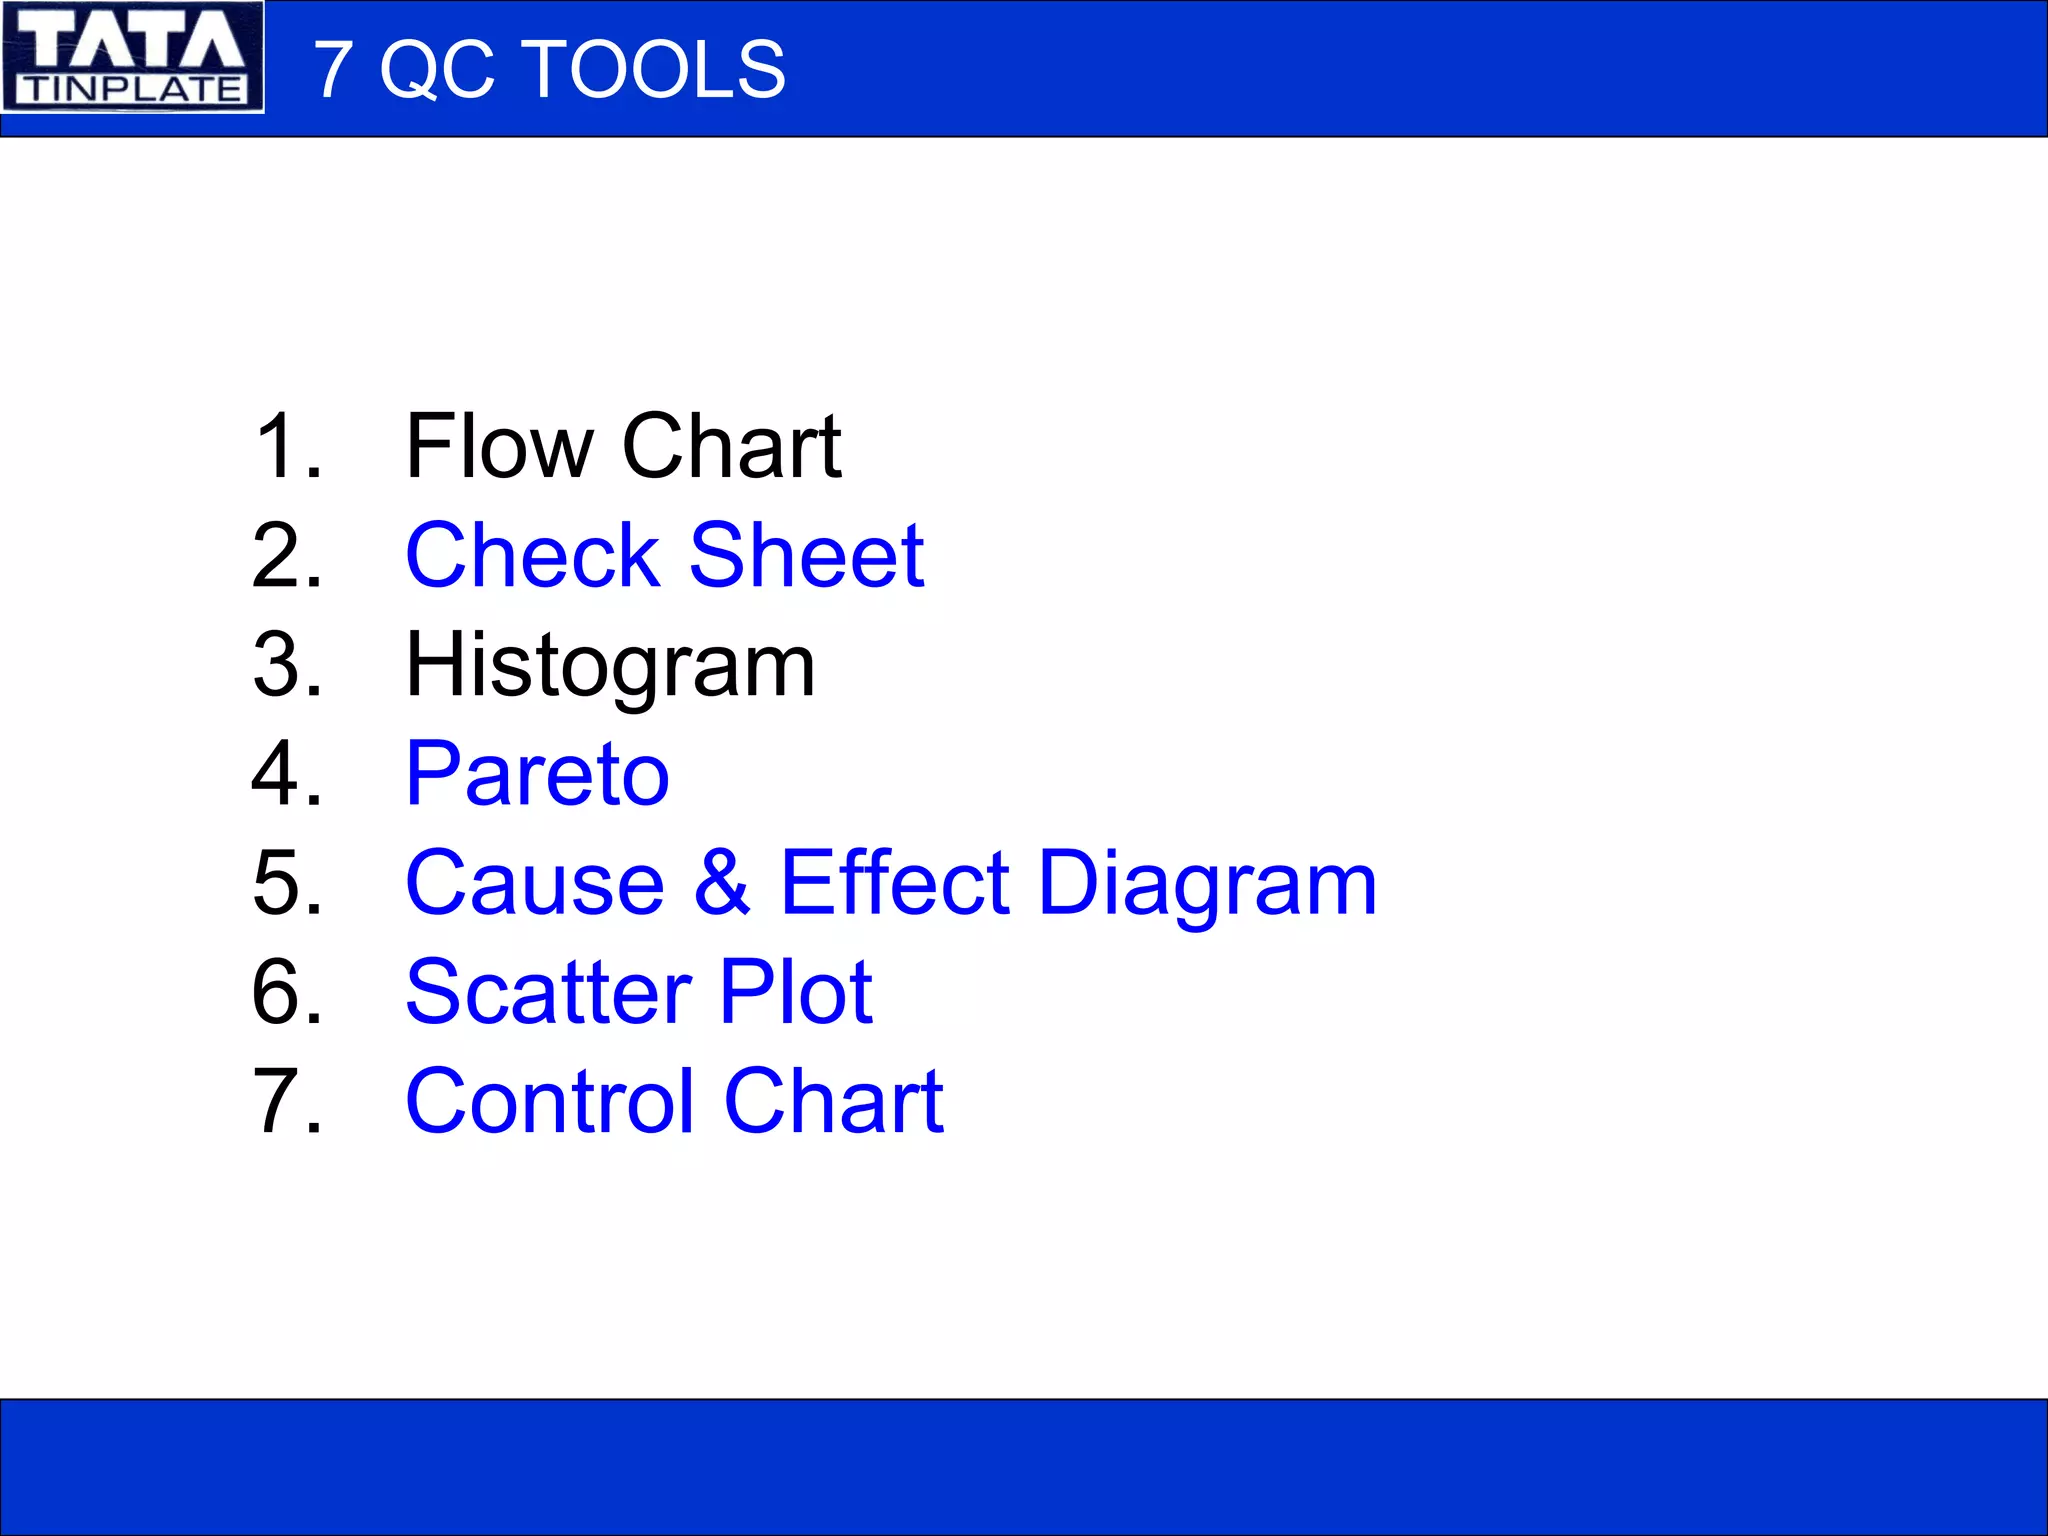The height and width of the screenshot is (1536, 2048).
Task: Click the list number 5 beside Cause & Effect
Action: coord(287,883)
